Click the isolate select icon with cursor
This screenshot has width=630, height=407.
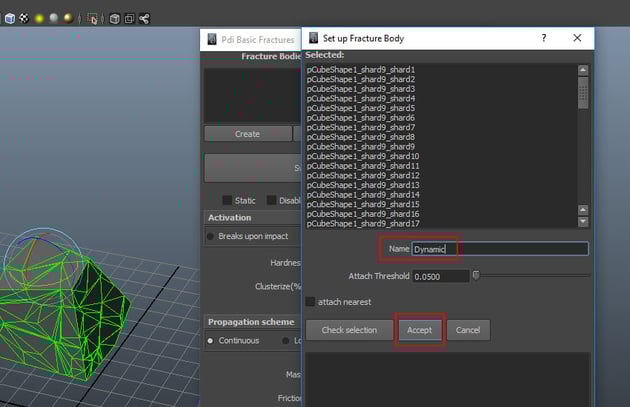point(92,19)
